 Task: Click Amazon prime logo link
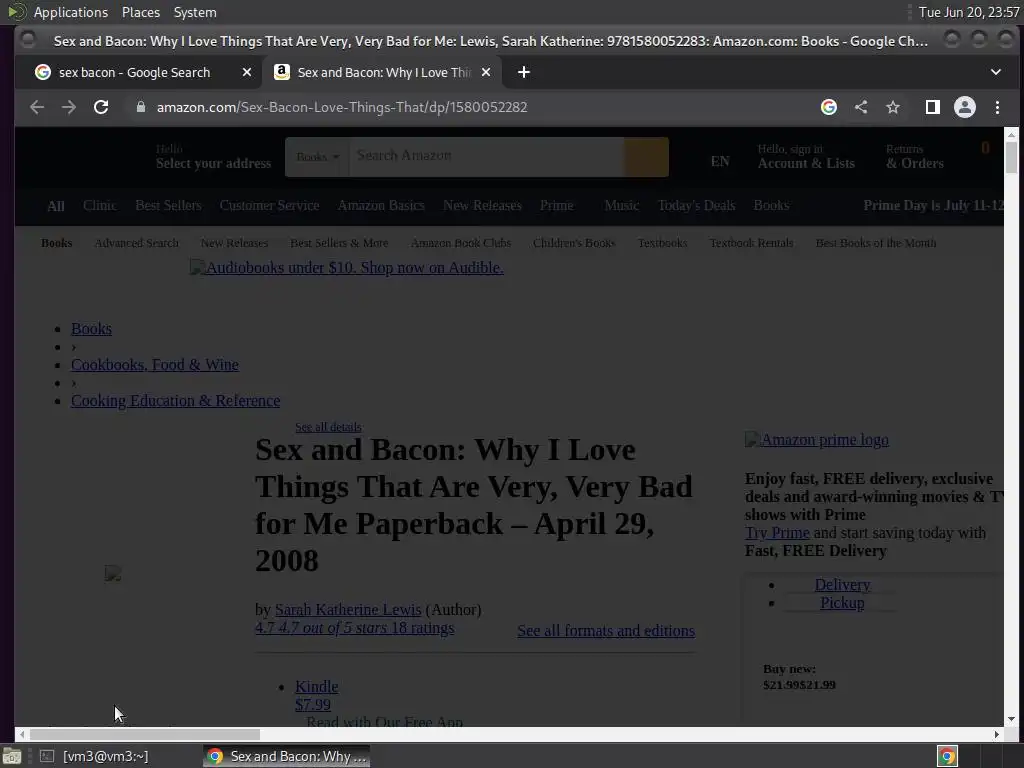pos(816,440)
